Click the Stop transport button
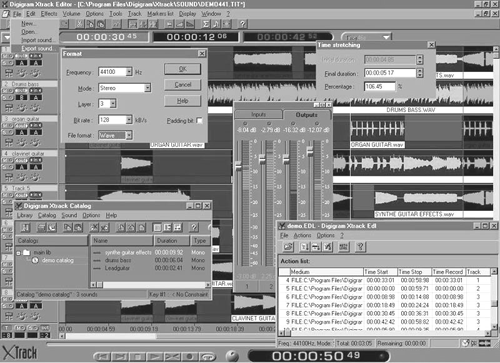The width and height of the screenshot is (500, 363). tap(137, 357)
